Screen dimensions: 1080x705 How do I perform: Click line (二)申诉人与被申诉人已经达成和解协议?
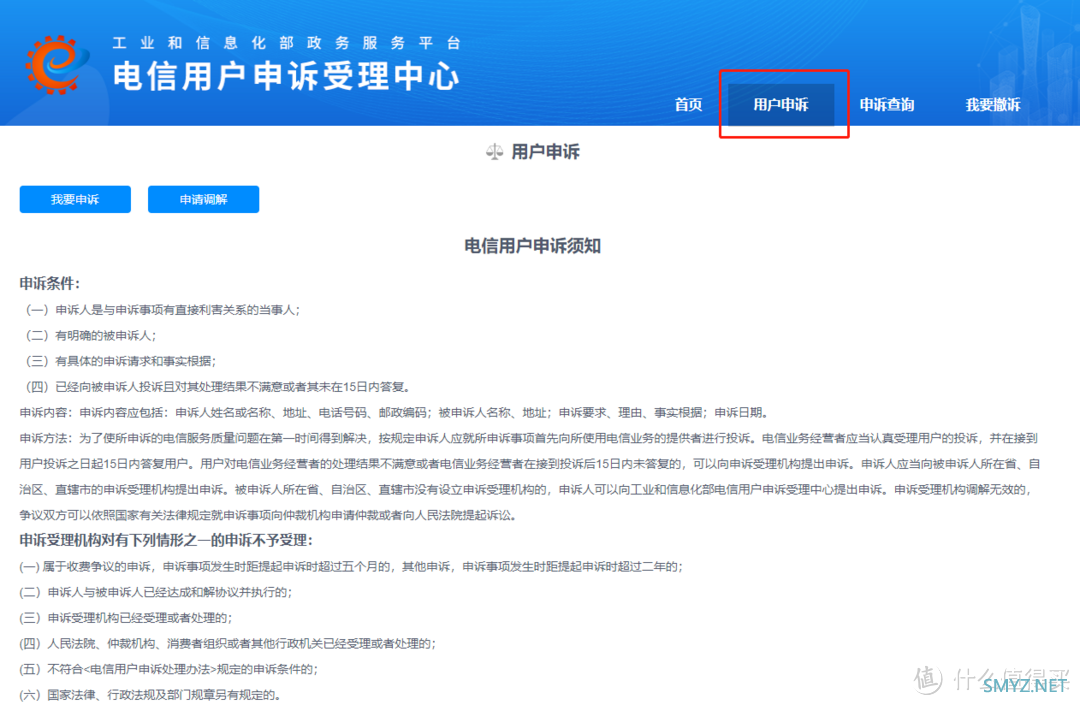(156, 592)
